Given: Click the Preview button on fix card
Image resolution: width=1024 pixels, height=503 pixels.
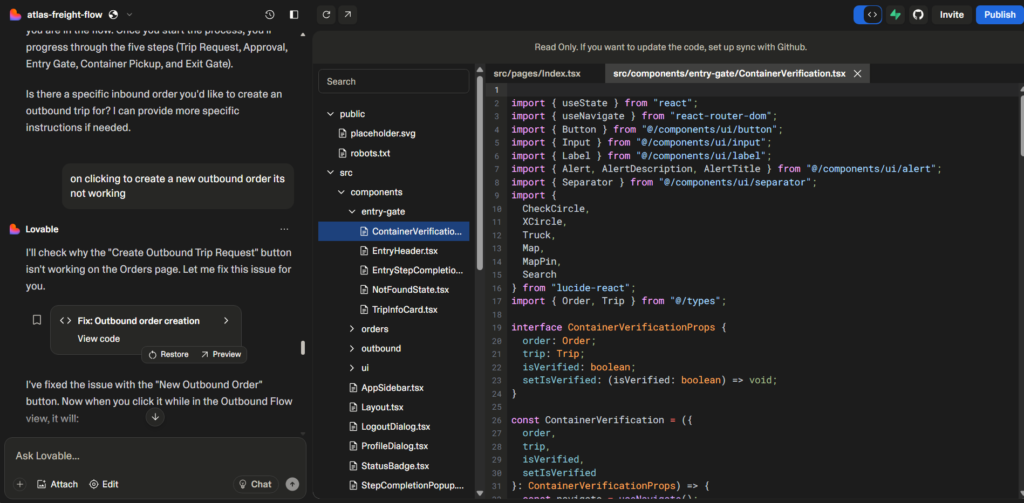Looking at the screenshot, I should (221, 354).
